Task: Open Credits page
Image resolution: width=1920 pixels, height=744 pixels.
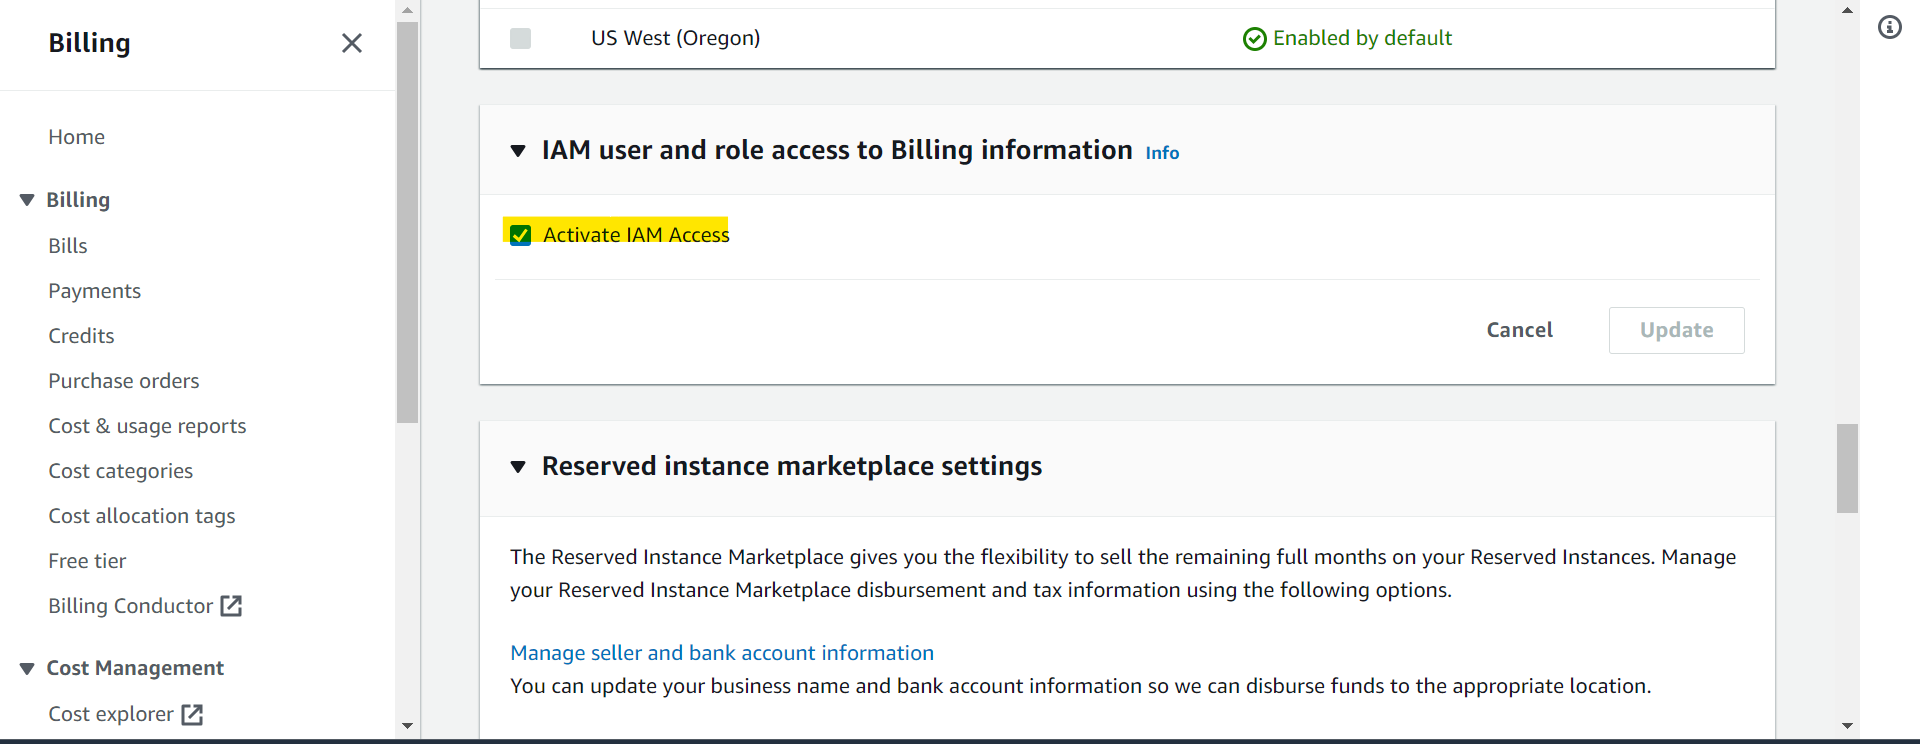Action: click(x=81, y=336)
